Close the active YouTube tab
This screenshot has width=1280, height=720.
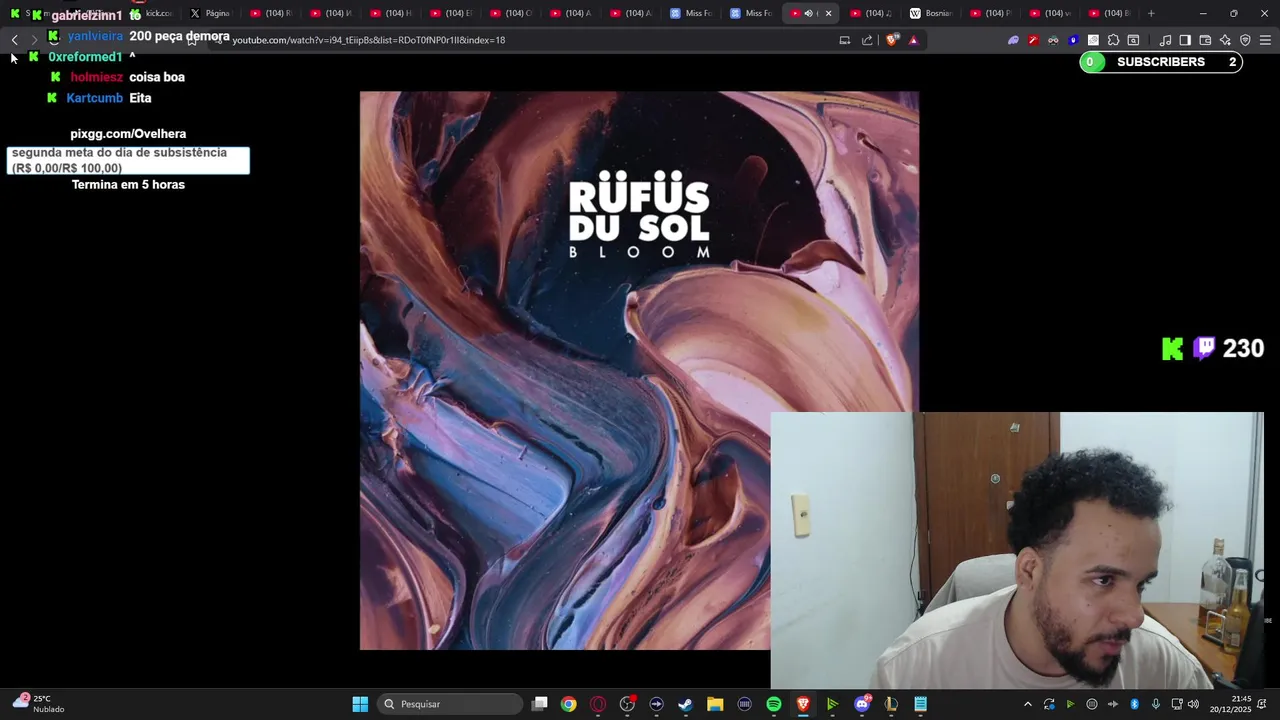coord(828,13)
